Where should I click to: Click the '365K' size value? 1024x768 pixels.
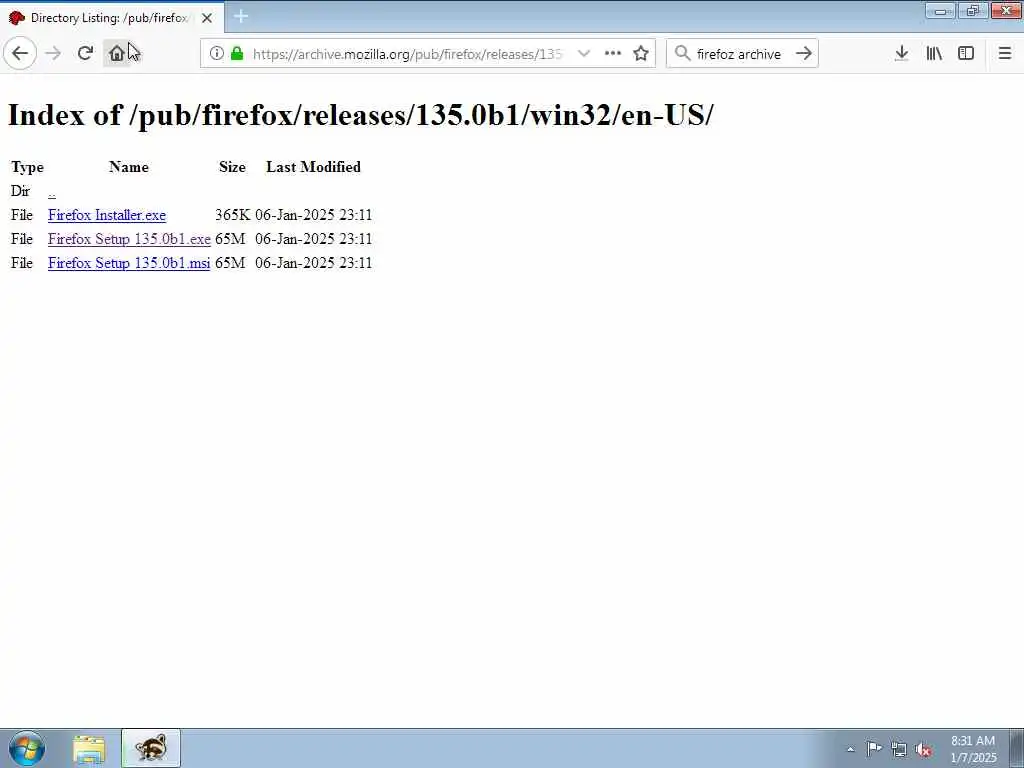232,215
